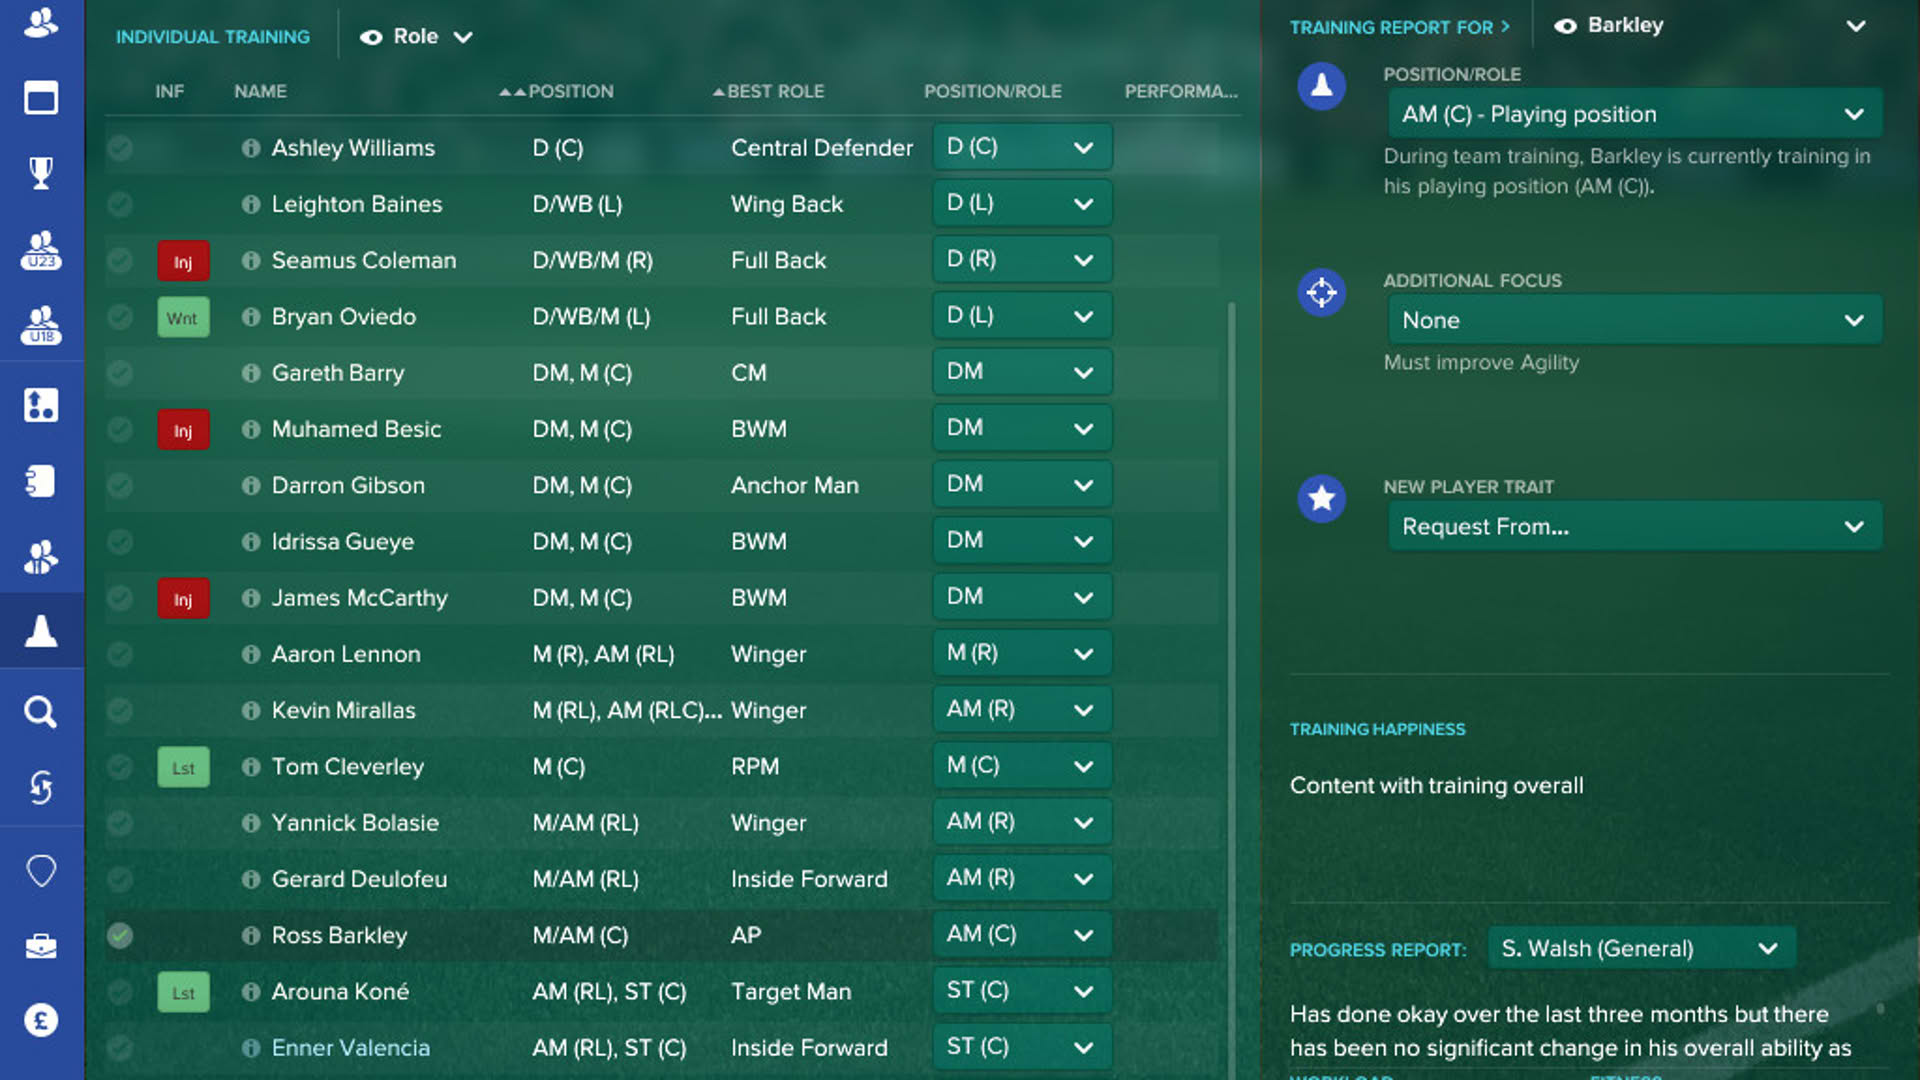Open the finances pound icon

[41, 1021]
